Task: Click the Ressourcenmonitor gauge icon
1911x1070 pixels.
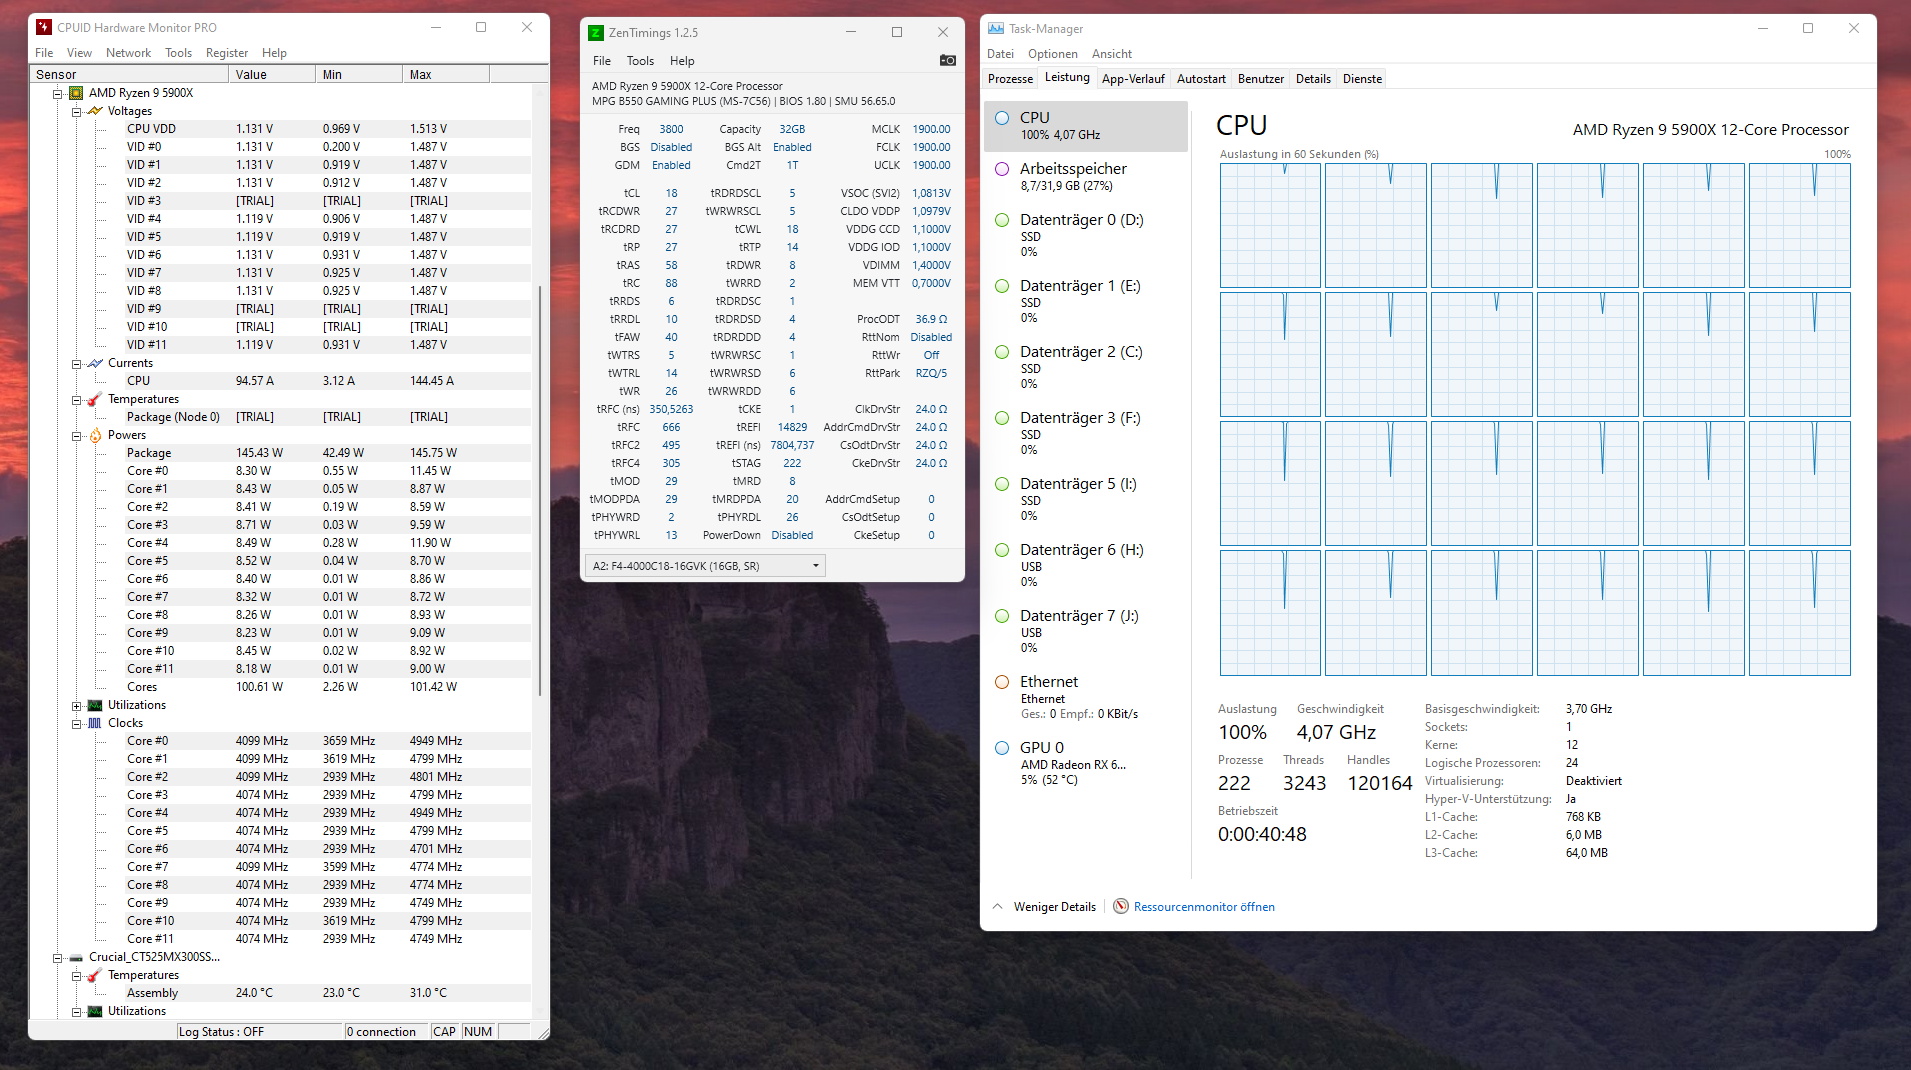Action: (x=1121, y=906)
